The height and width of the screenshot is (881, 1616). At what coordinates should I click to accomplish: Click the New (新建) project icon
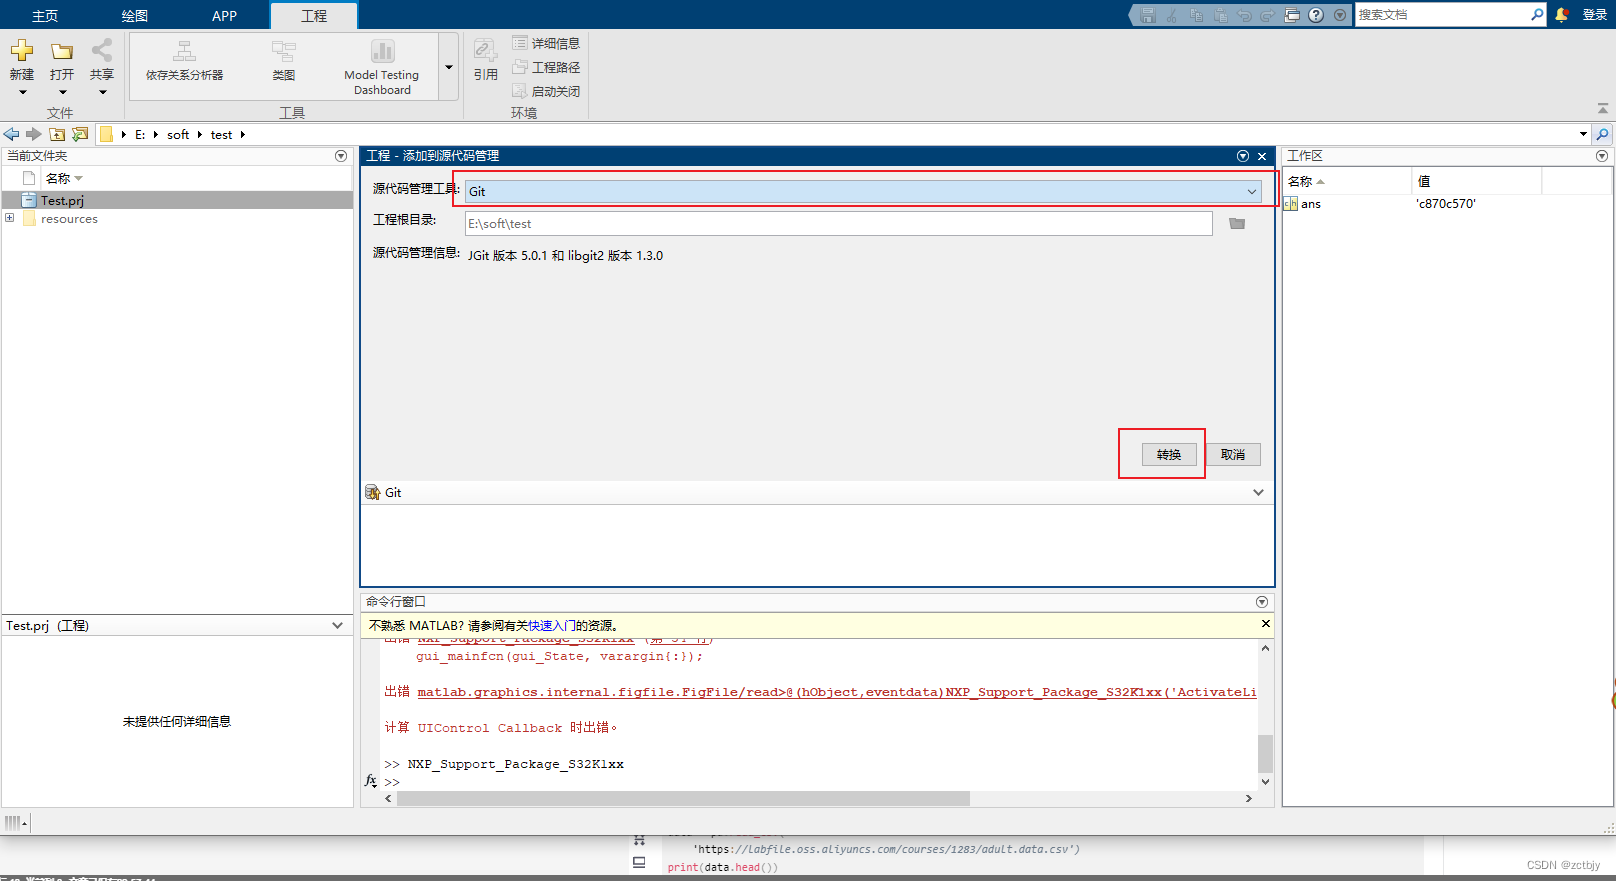coord(22,51)
